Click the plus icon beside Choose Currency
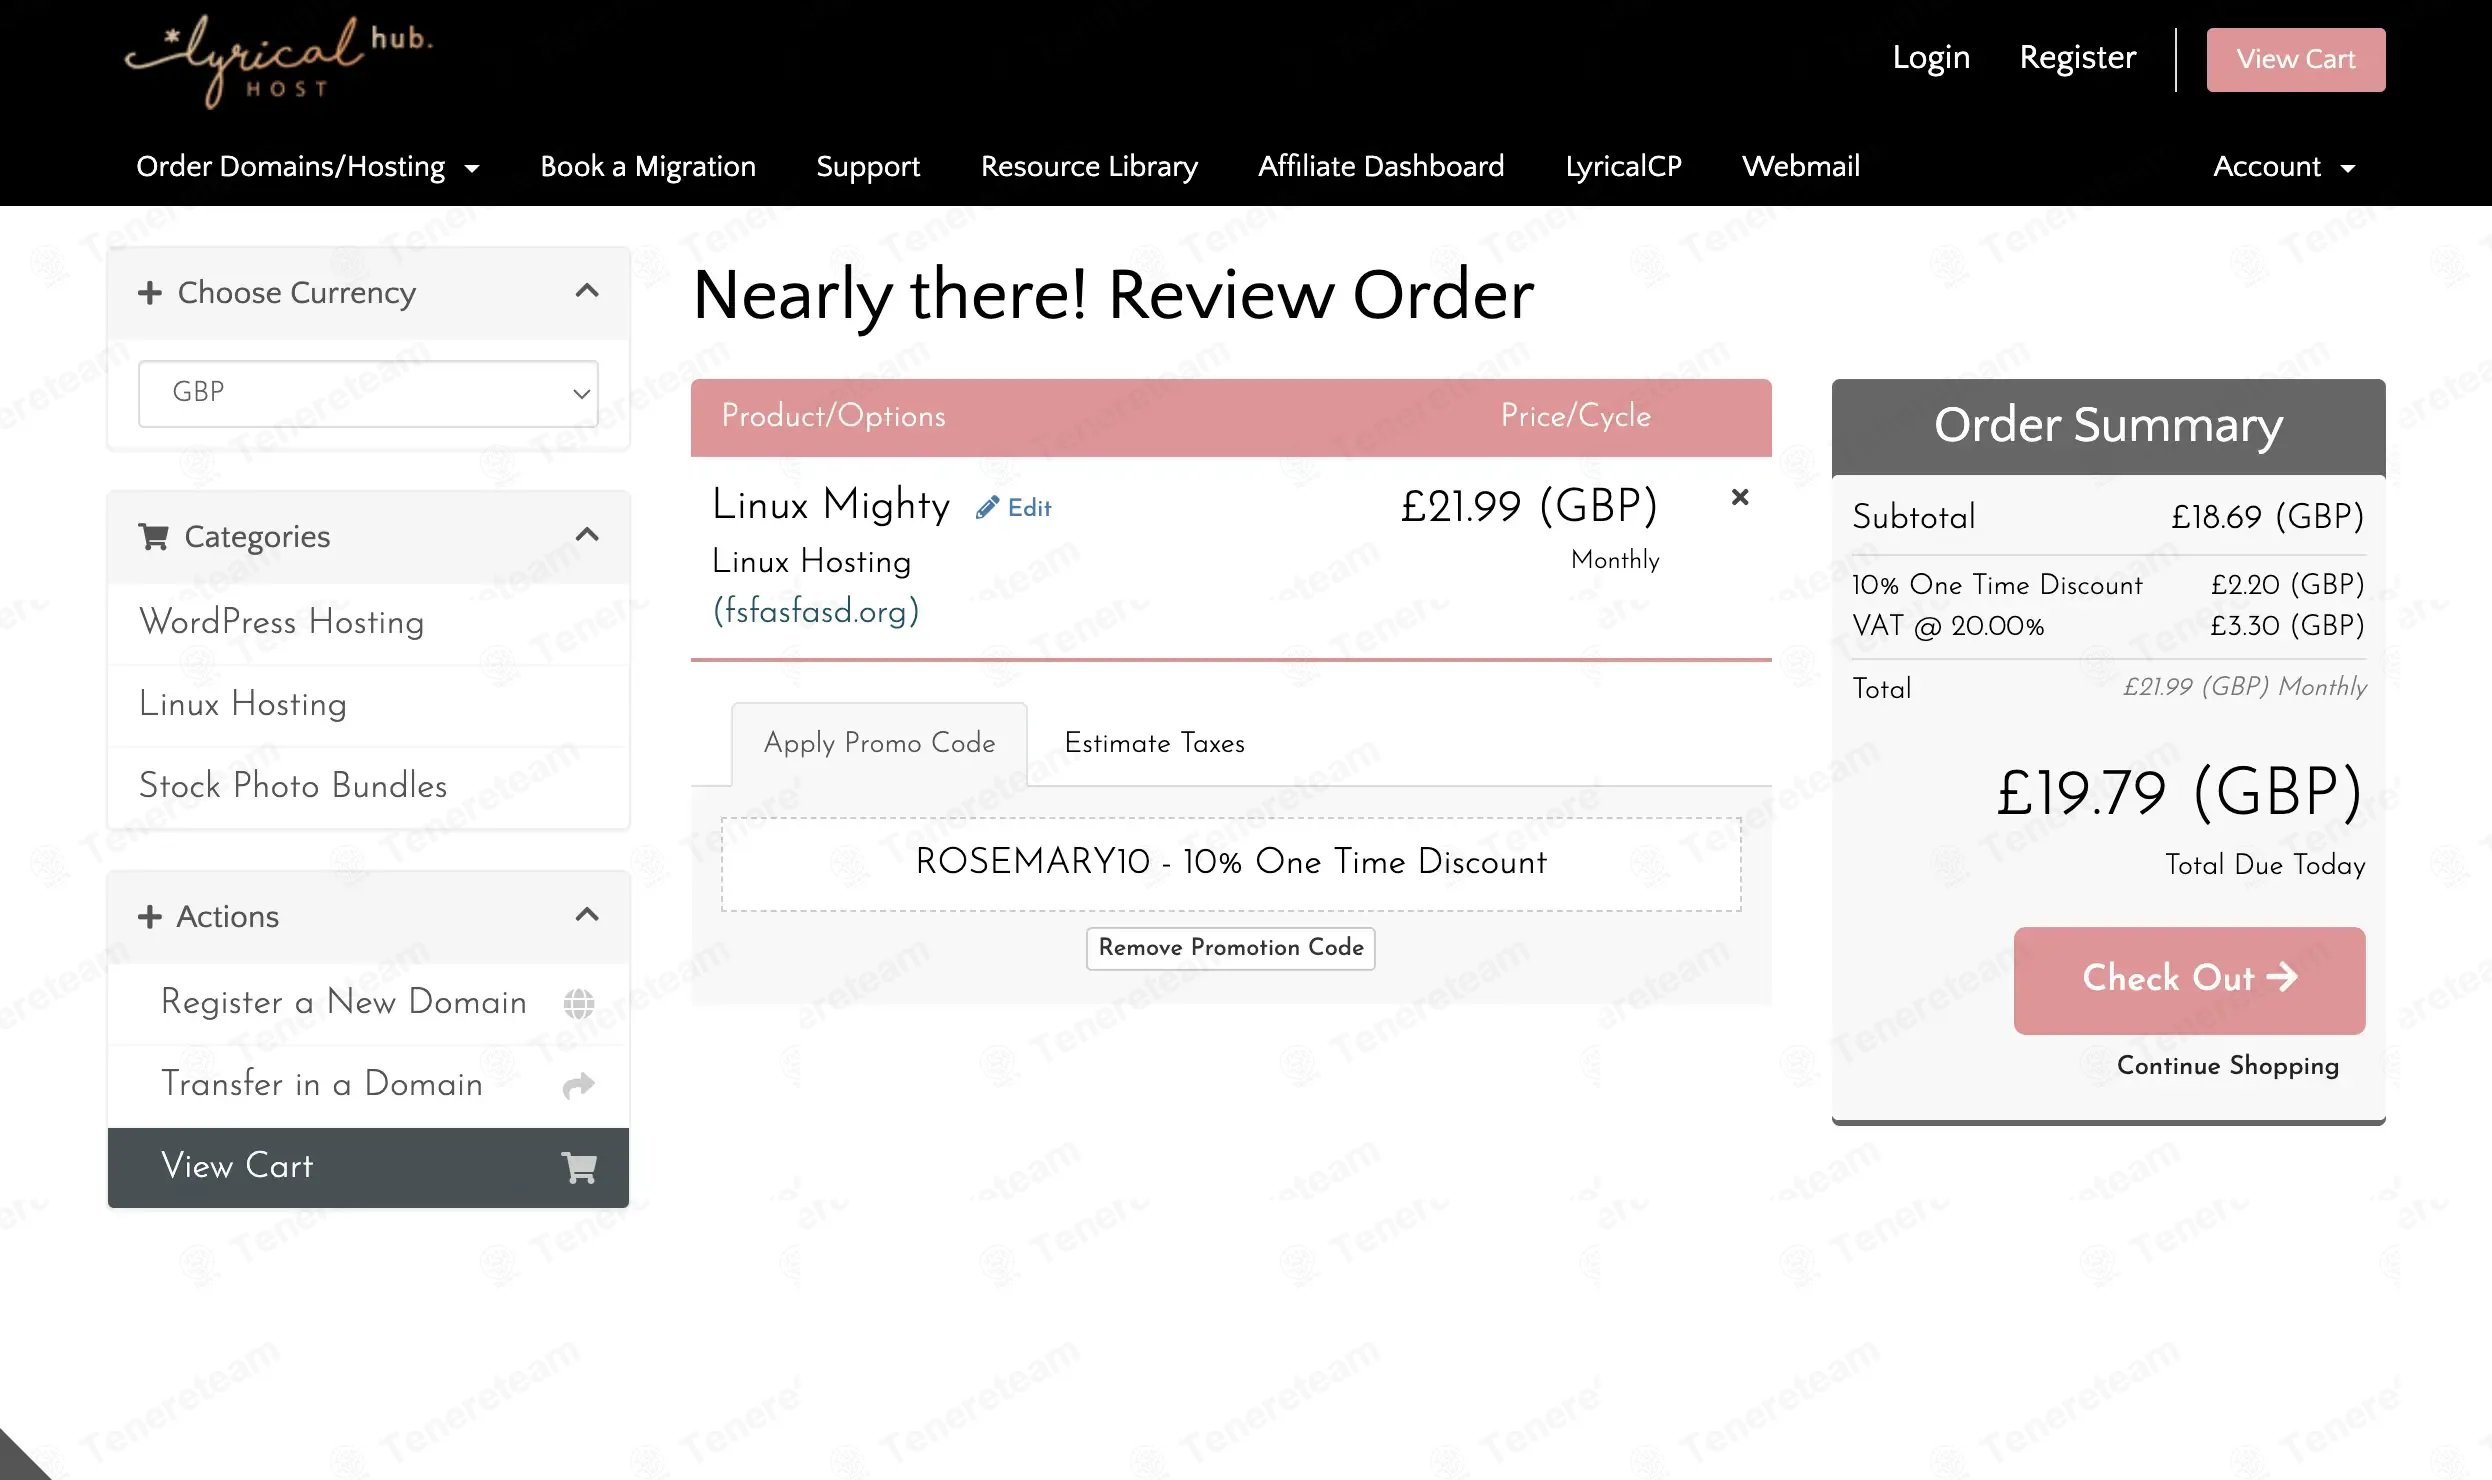This screenshot has width=2492, height=1480. click(150, 293)
